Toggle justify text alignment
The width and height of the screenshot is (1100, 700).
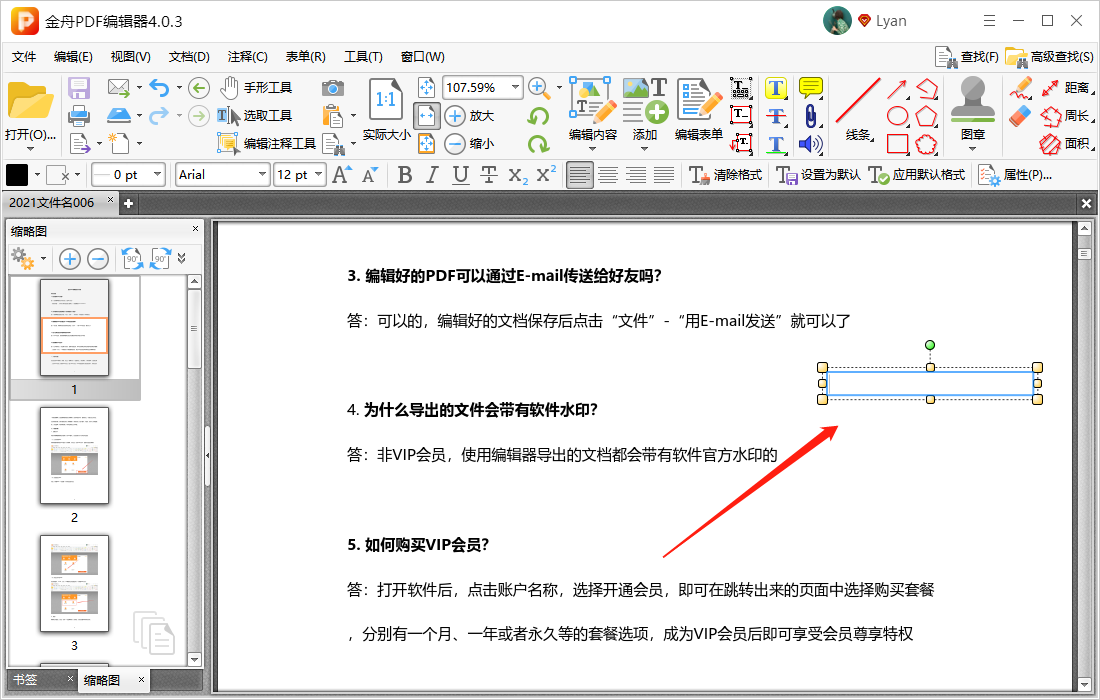(x=664, y=175)
